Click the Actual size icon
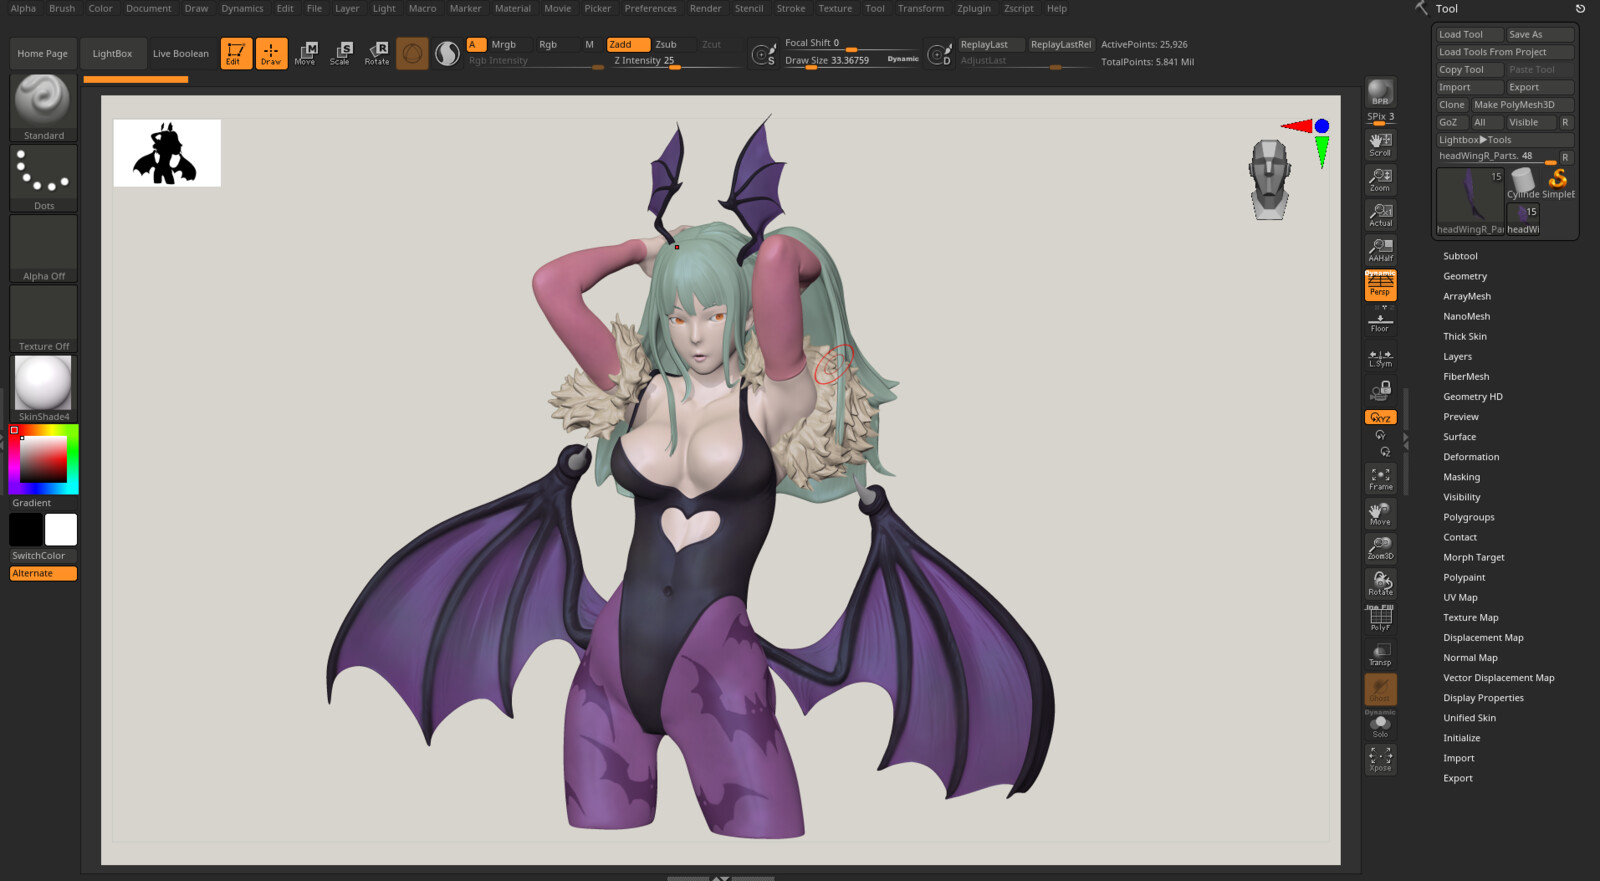The image size is (1600, 881). point(1380,215)
